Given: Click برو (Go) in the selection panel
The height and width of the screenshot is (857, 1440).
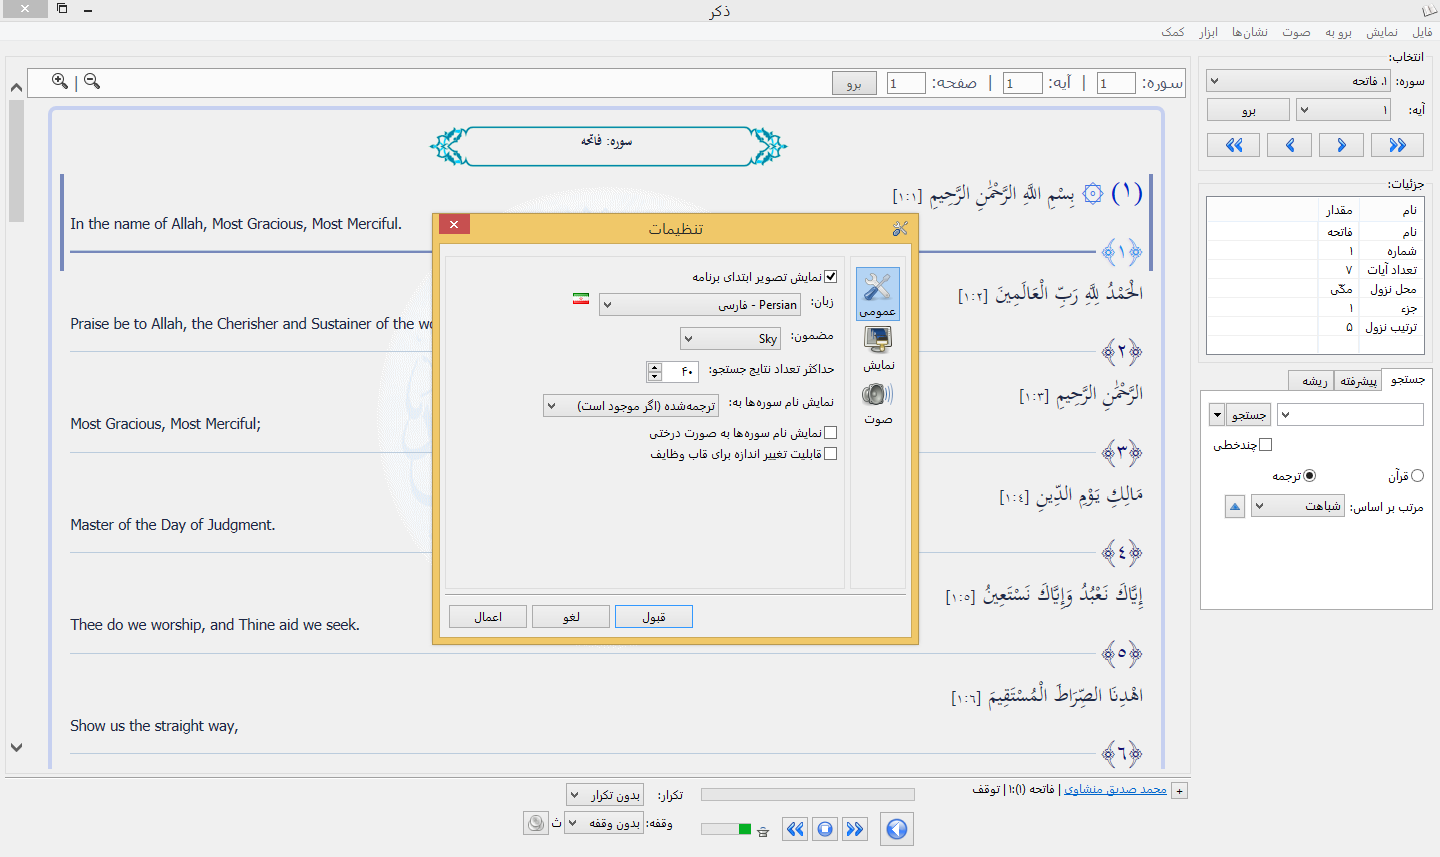Looking at the screenshot, I should pos(1248,110).
